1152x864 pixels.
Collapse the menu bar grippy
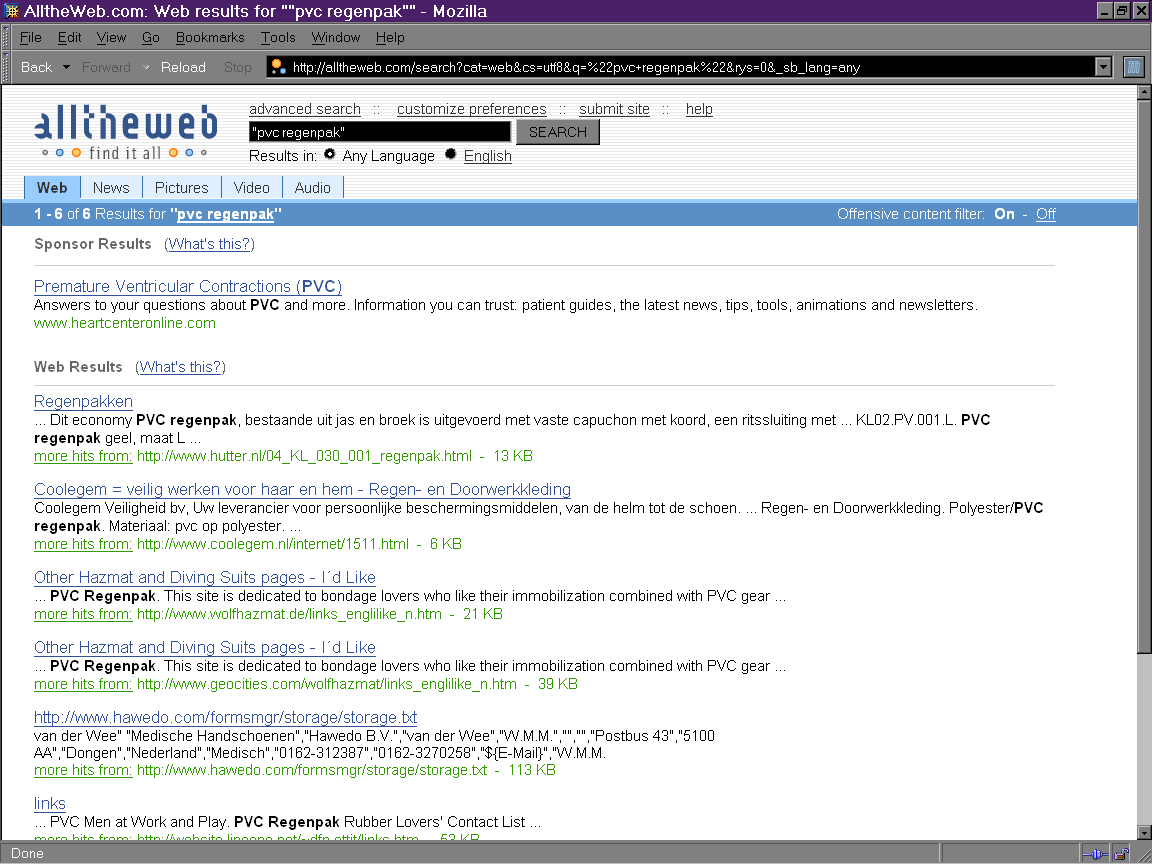coord(7,37)
